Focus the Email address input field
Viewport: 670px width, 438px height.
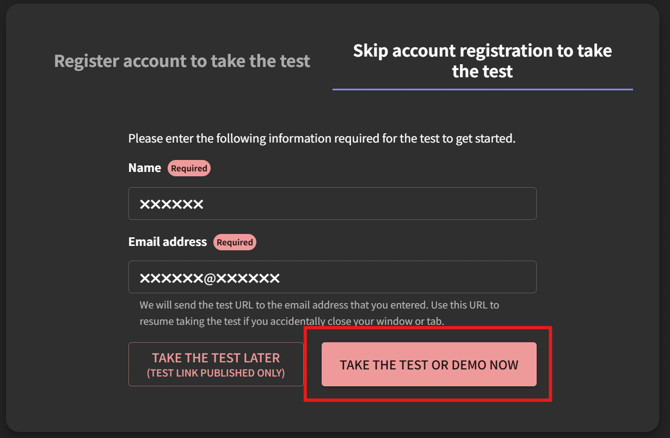point(332,277)
